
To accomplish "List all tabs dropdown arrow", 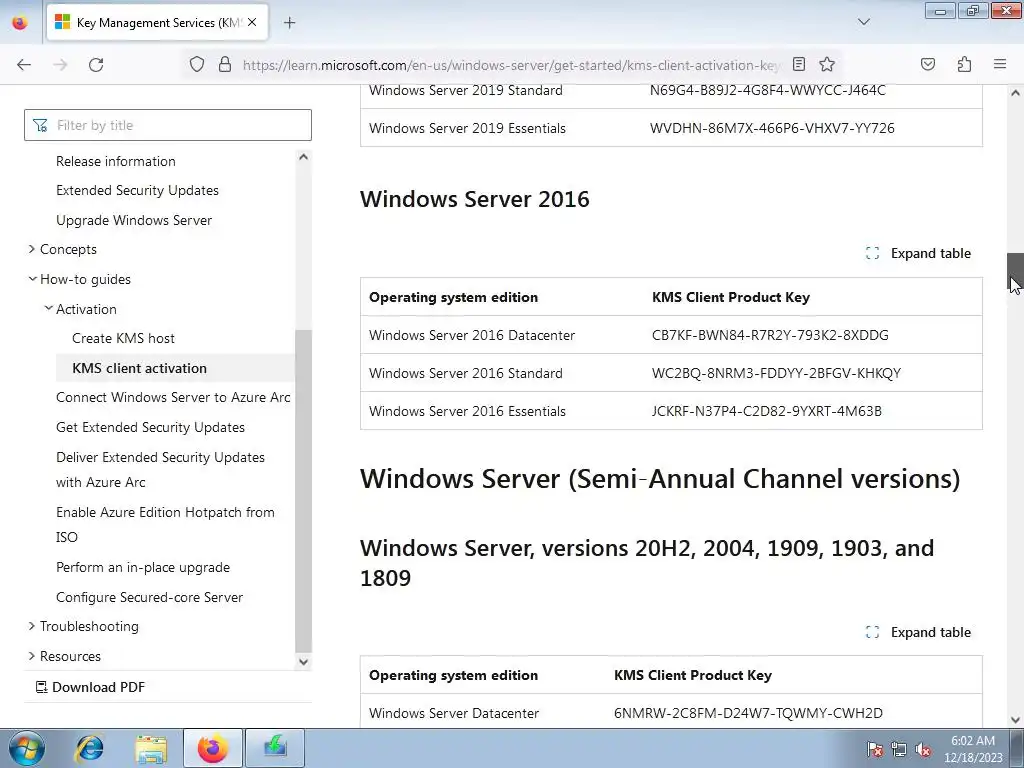I will pos(863,22).
